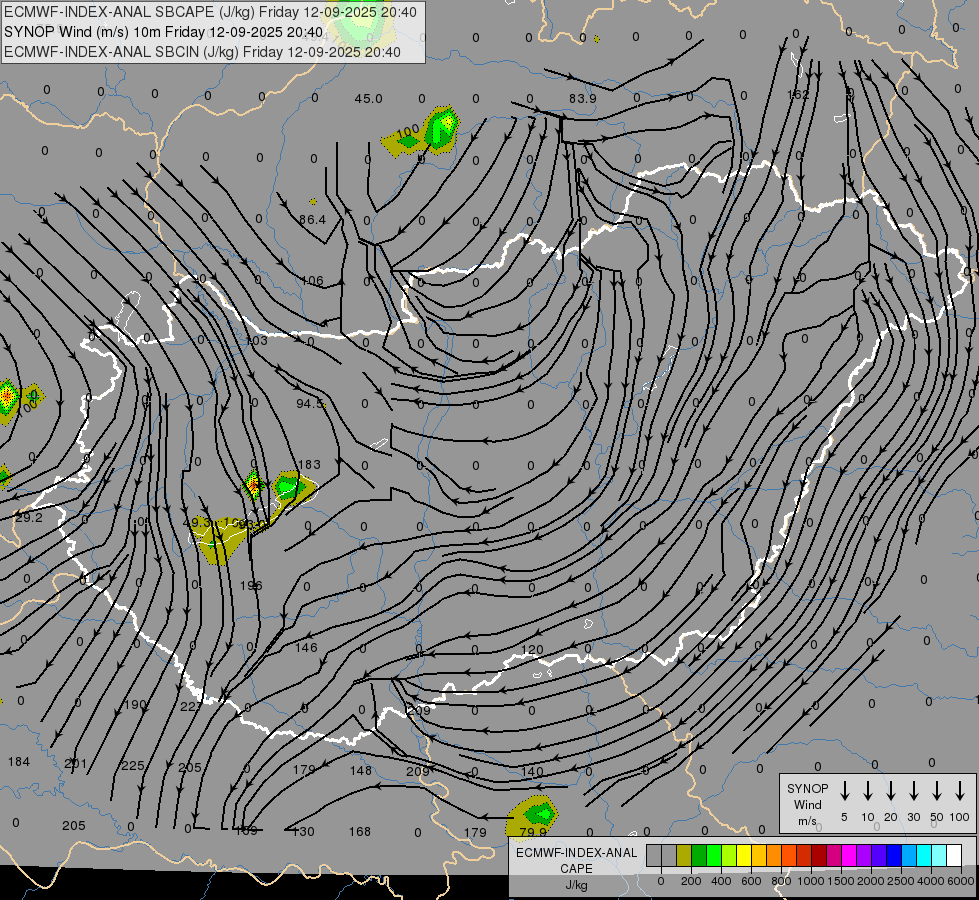Screen dimensions: 979x900
Task: Click the 100 m/s wind arrow in legend
Action: point(960,791)
